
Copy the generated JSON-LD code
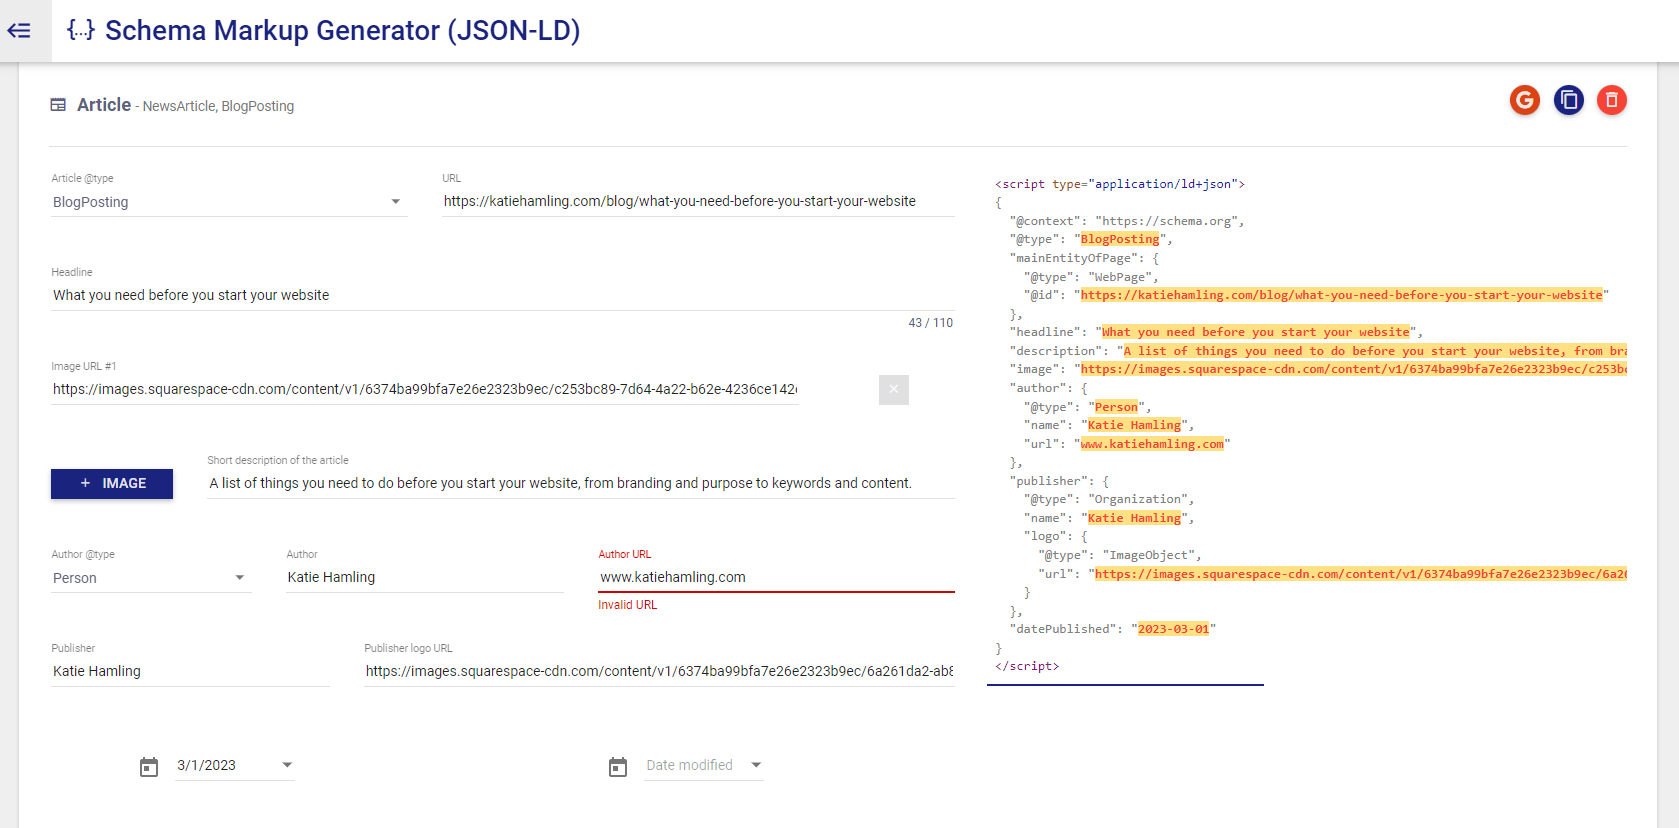[x=1569, y=100]
